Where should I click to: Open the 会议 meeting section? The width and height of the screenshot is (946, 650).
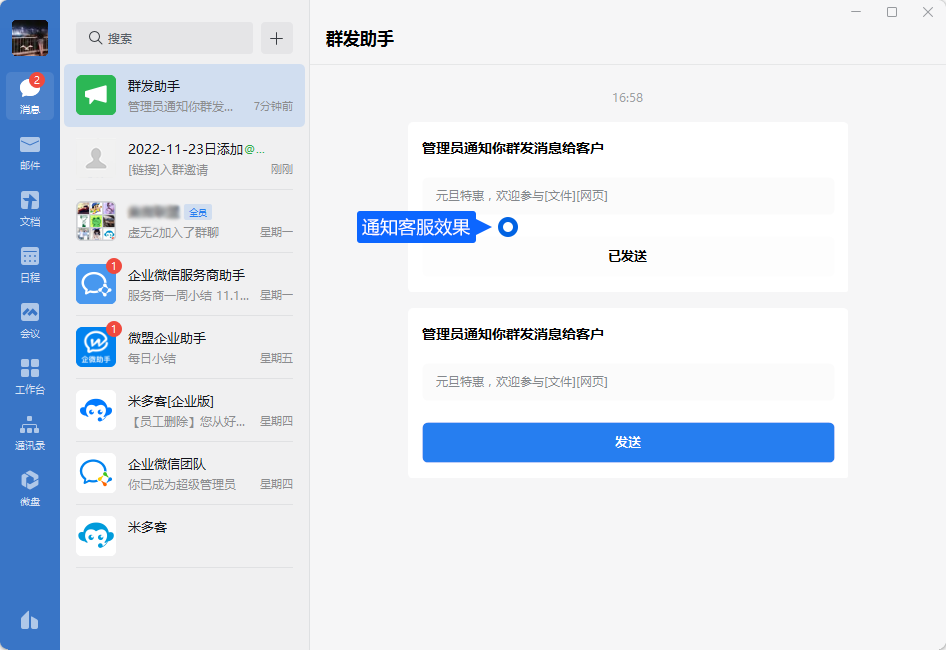coord(30,320)
